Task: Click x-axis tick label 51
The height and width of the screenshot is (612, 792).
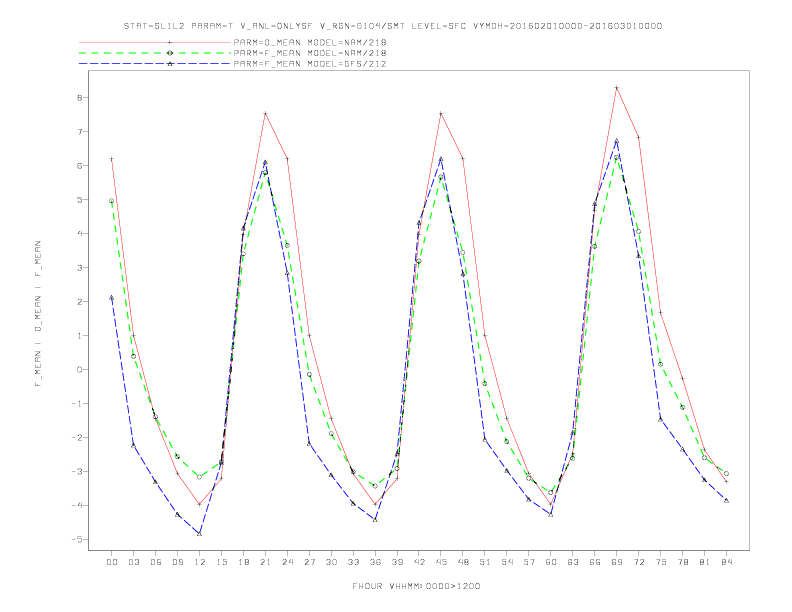Action: 485,562
